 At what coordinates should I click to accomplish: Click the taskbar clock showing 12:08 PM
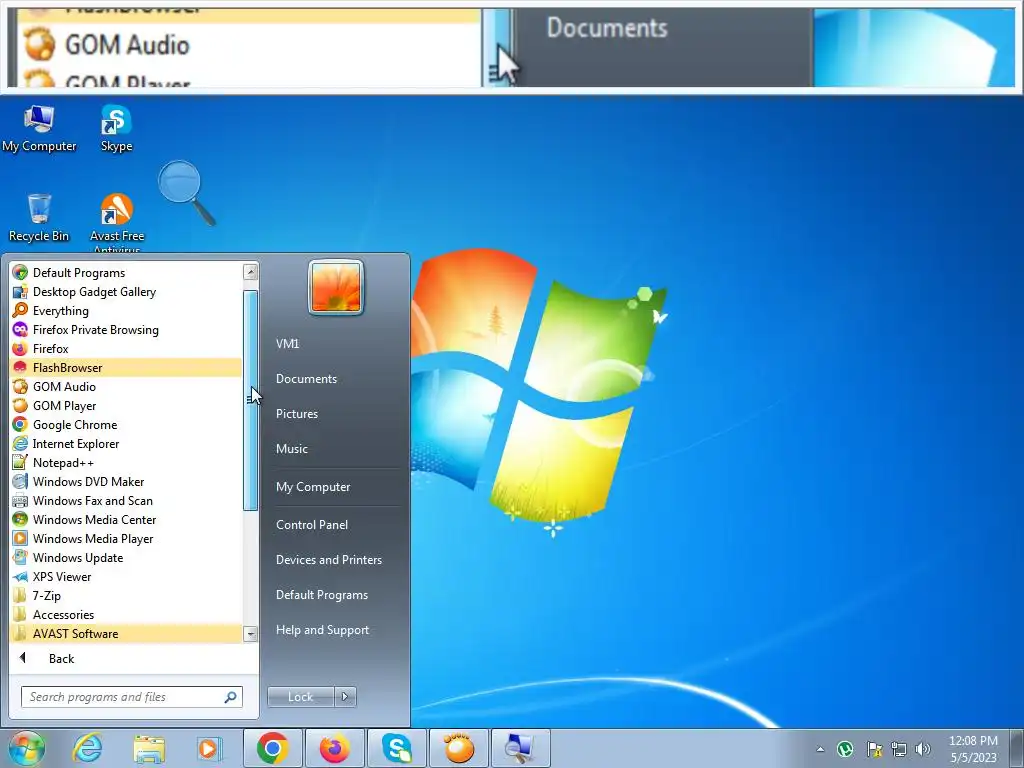[973, 749]
